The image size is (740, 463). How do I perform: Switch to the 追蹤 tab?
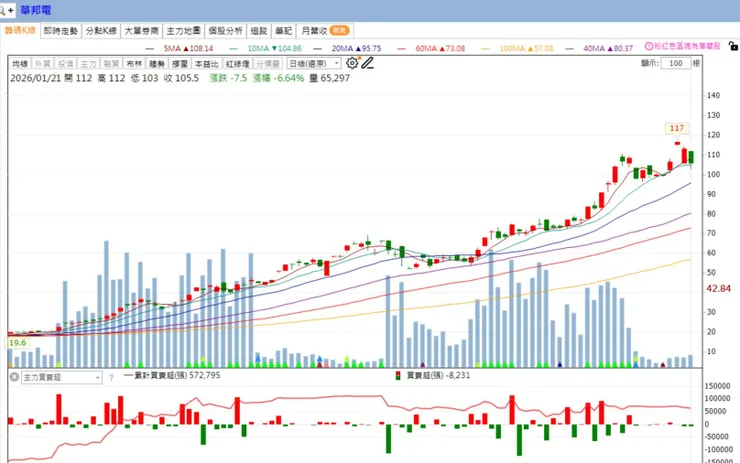click(x=259, y=31)
